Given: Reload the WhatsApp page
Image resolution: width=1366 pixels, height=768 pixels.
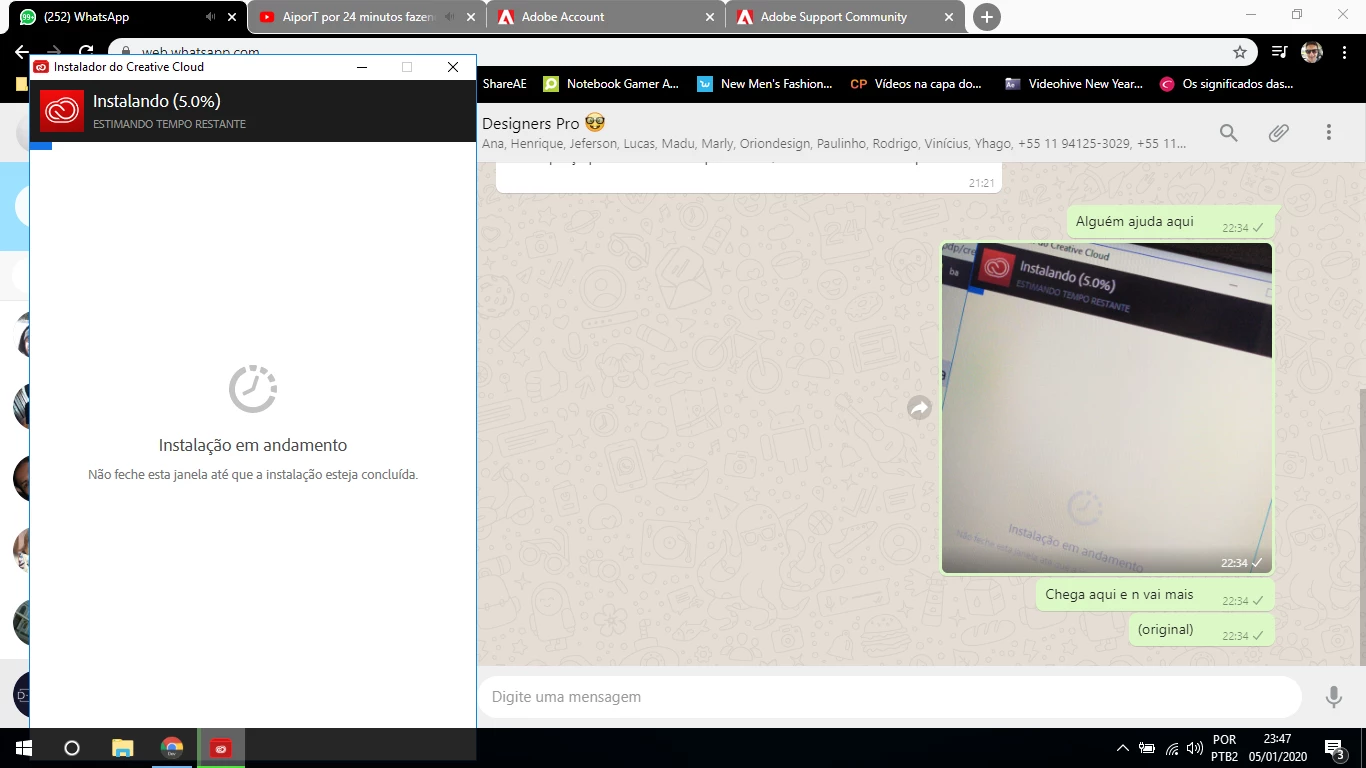Looking at the screenshot, I should coord(87,52).
